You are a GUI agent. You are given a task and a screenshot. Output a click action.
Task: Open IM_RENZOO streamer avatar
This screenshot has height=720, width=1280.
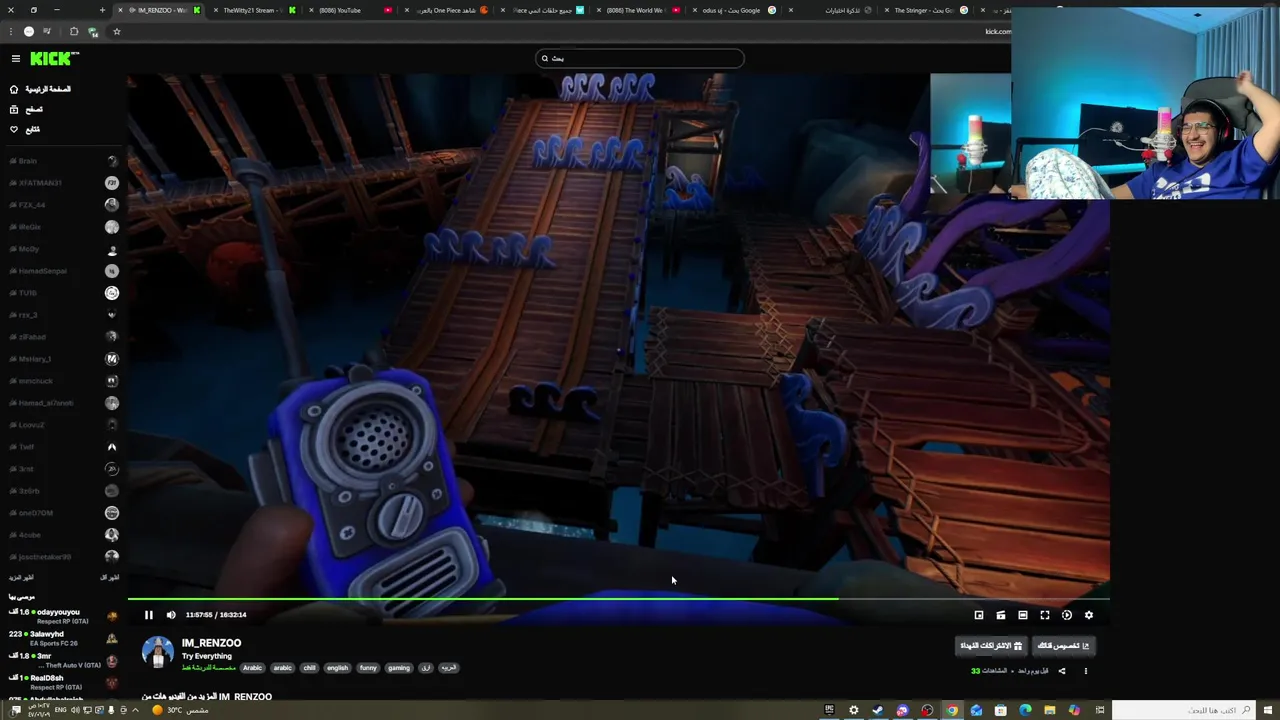157,652
